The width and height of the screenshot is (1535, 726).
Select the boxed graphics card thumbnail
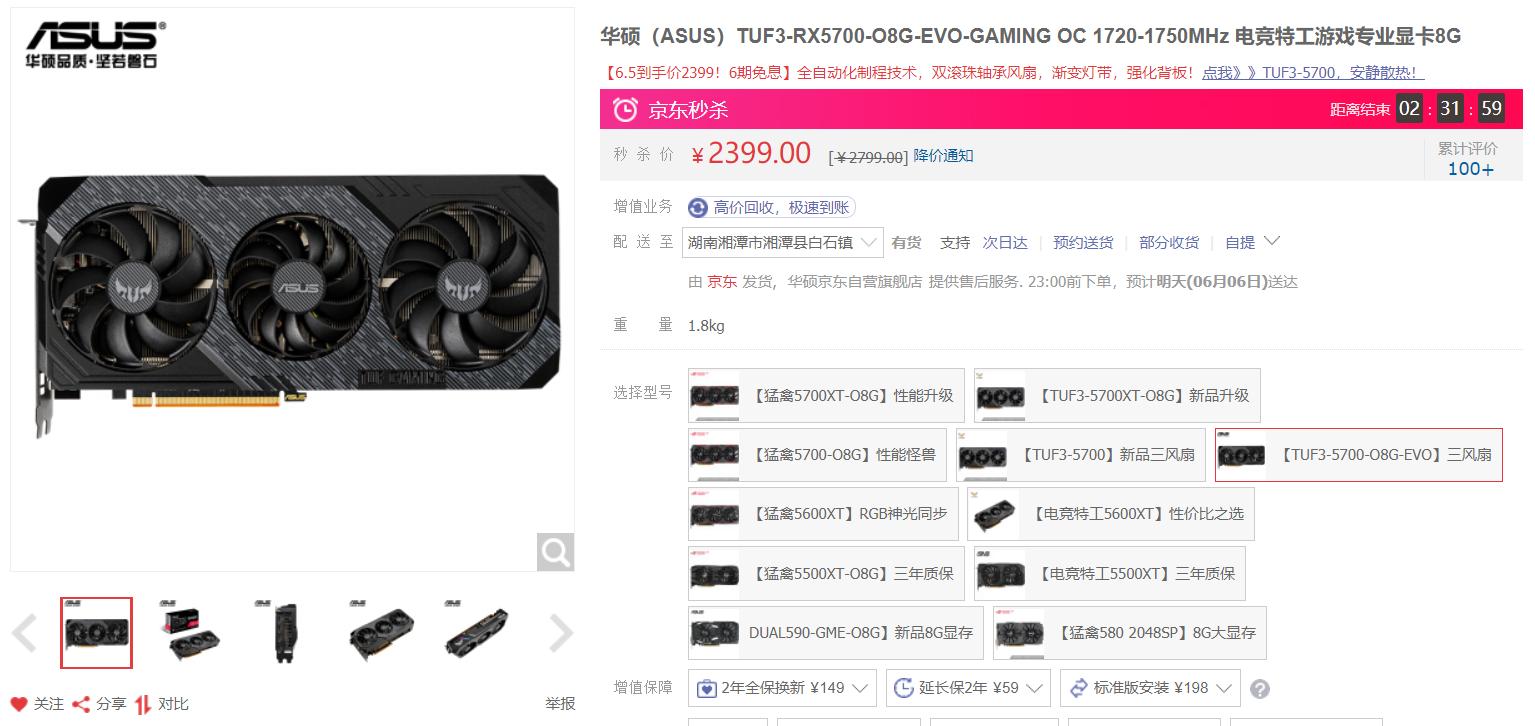coord(192,633)
